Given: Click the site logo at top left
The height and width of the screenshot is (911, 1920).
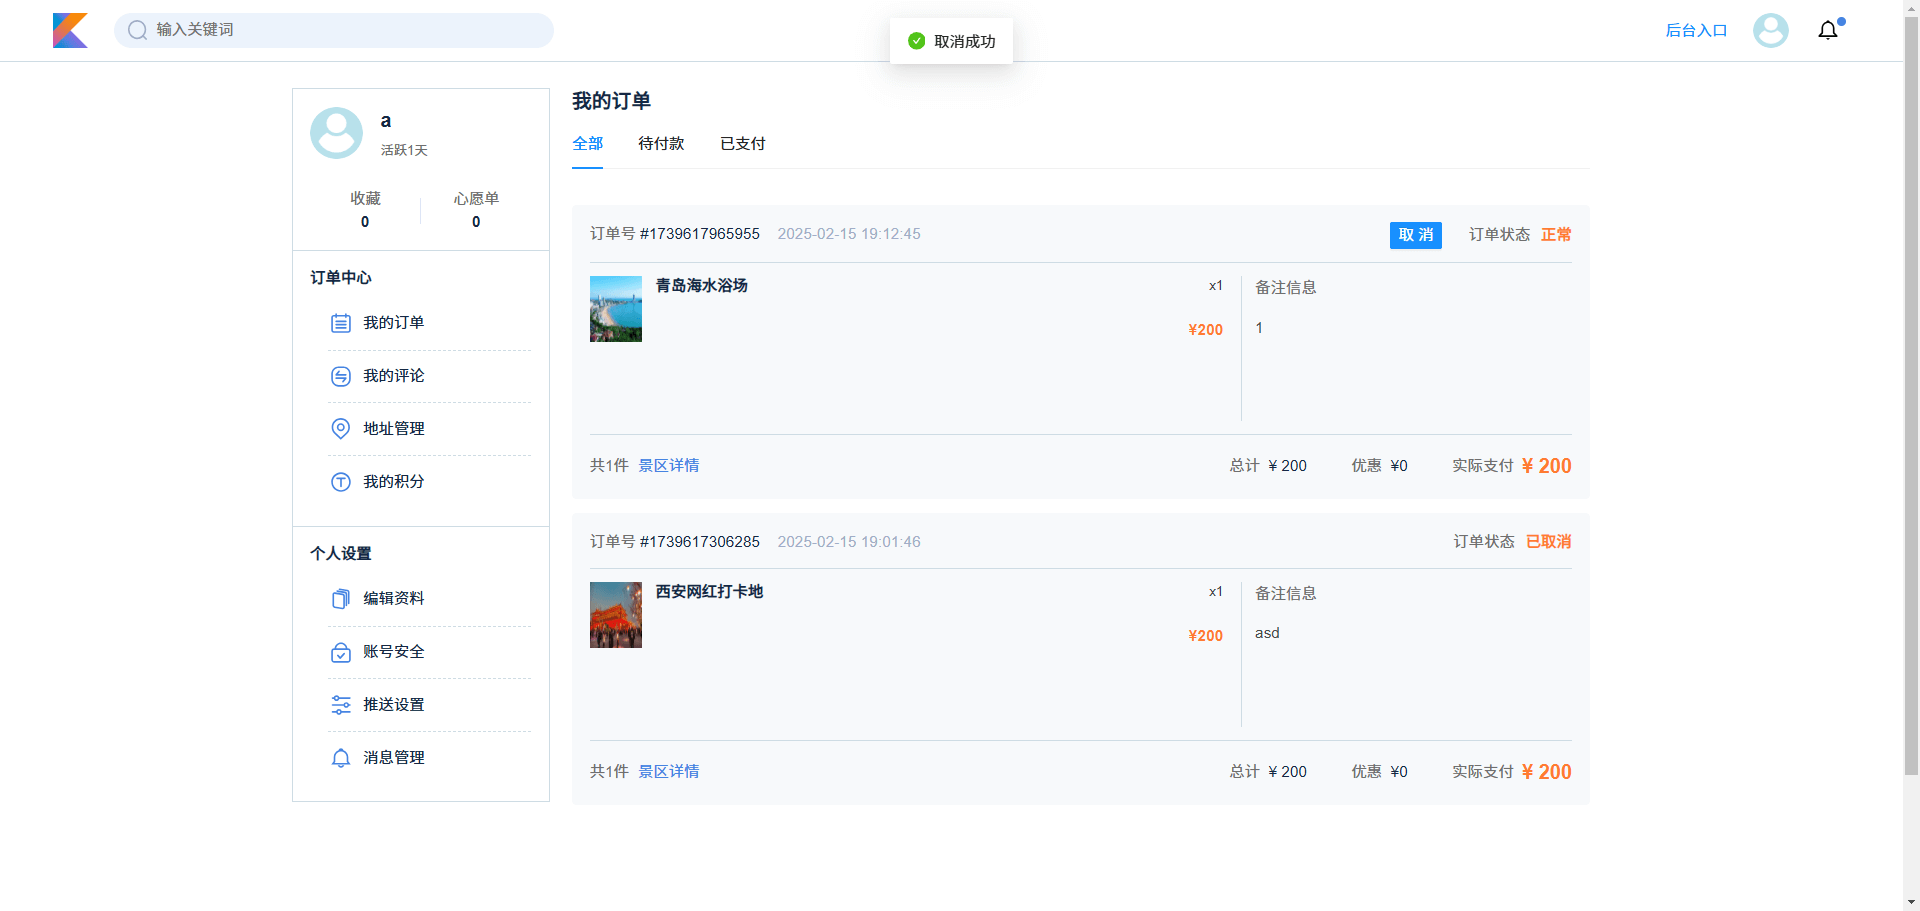Looking at the screenshot, I should click(x=70, y=30).
